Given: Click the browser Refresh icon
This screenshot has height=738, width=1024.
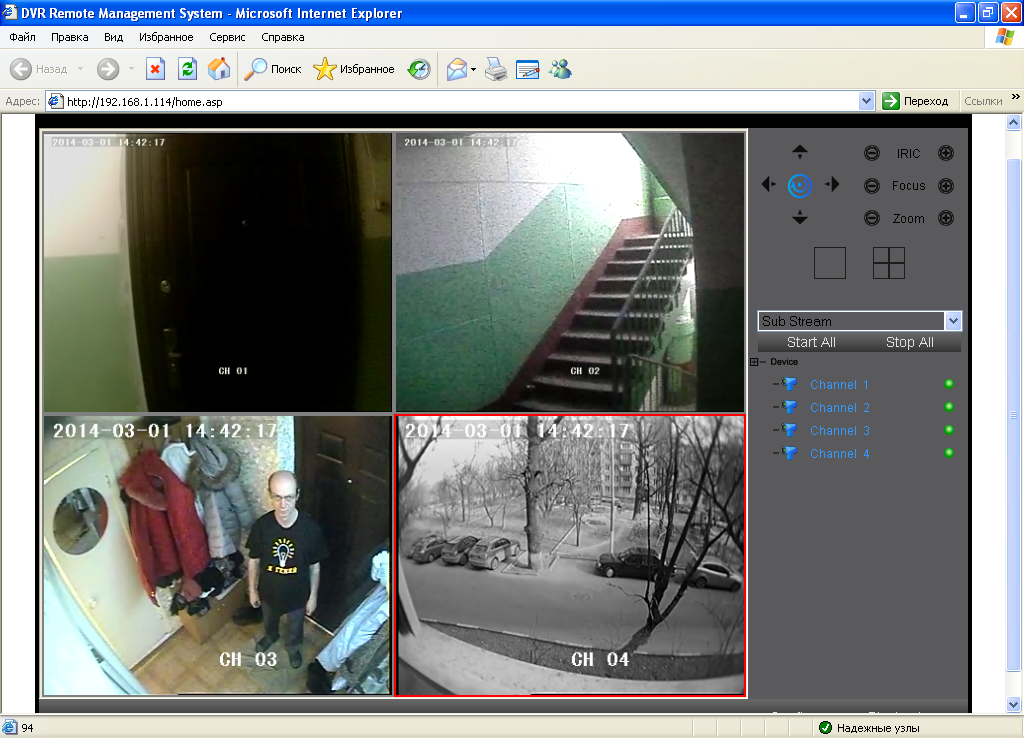Looking at the screenshot, I should click(187, 69).
